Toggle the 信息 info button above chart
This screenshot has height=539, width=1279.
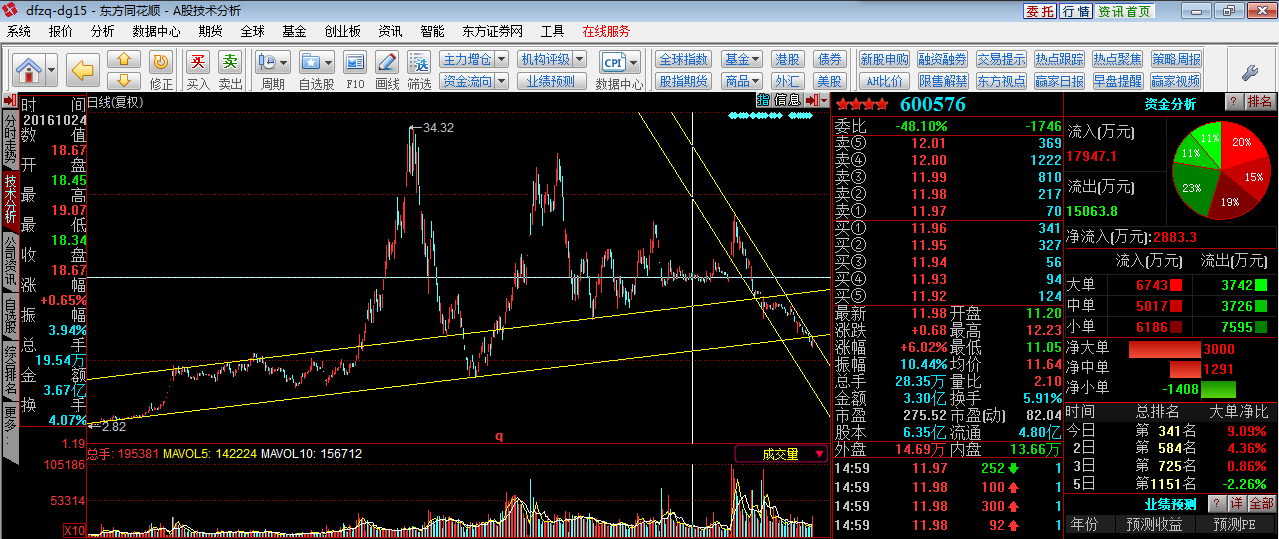coord(788,100)
